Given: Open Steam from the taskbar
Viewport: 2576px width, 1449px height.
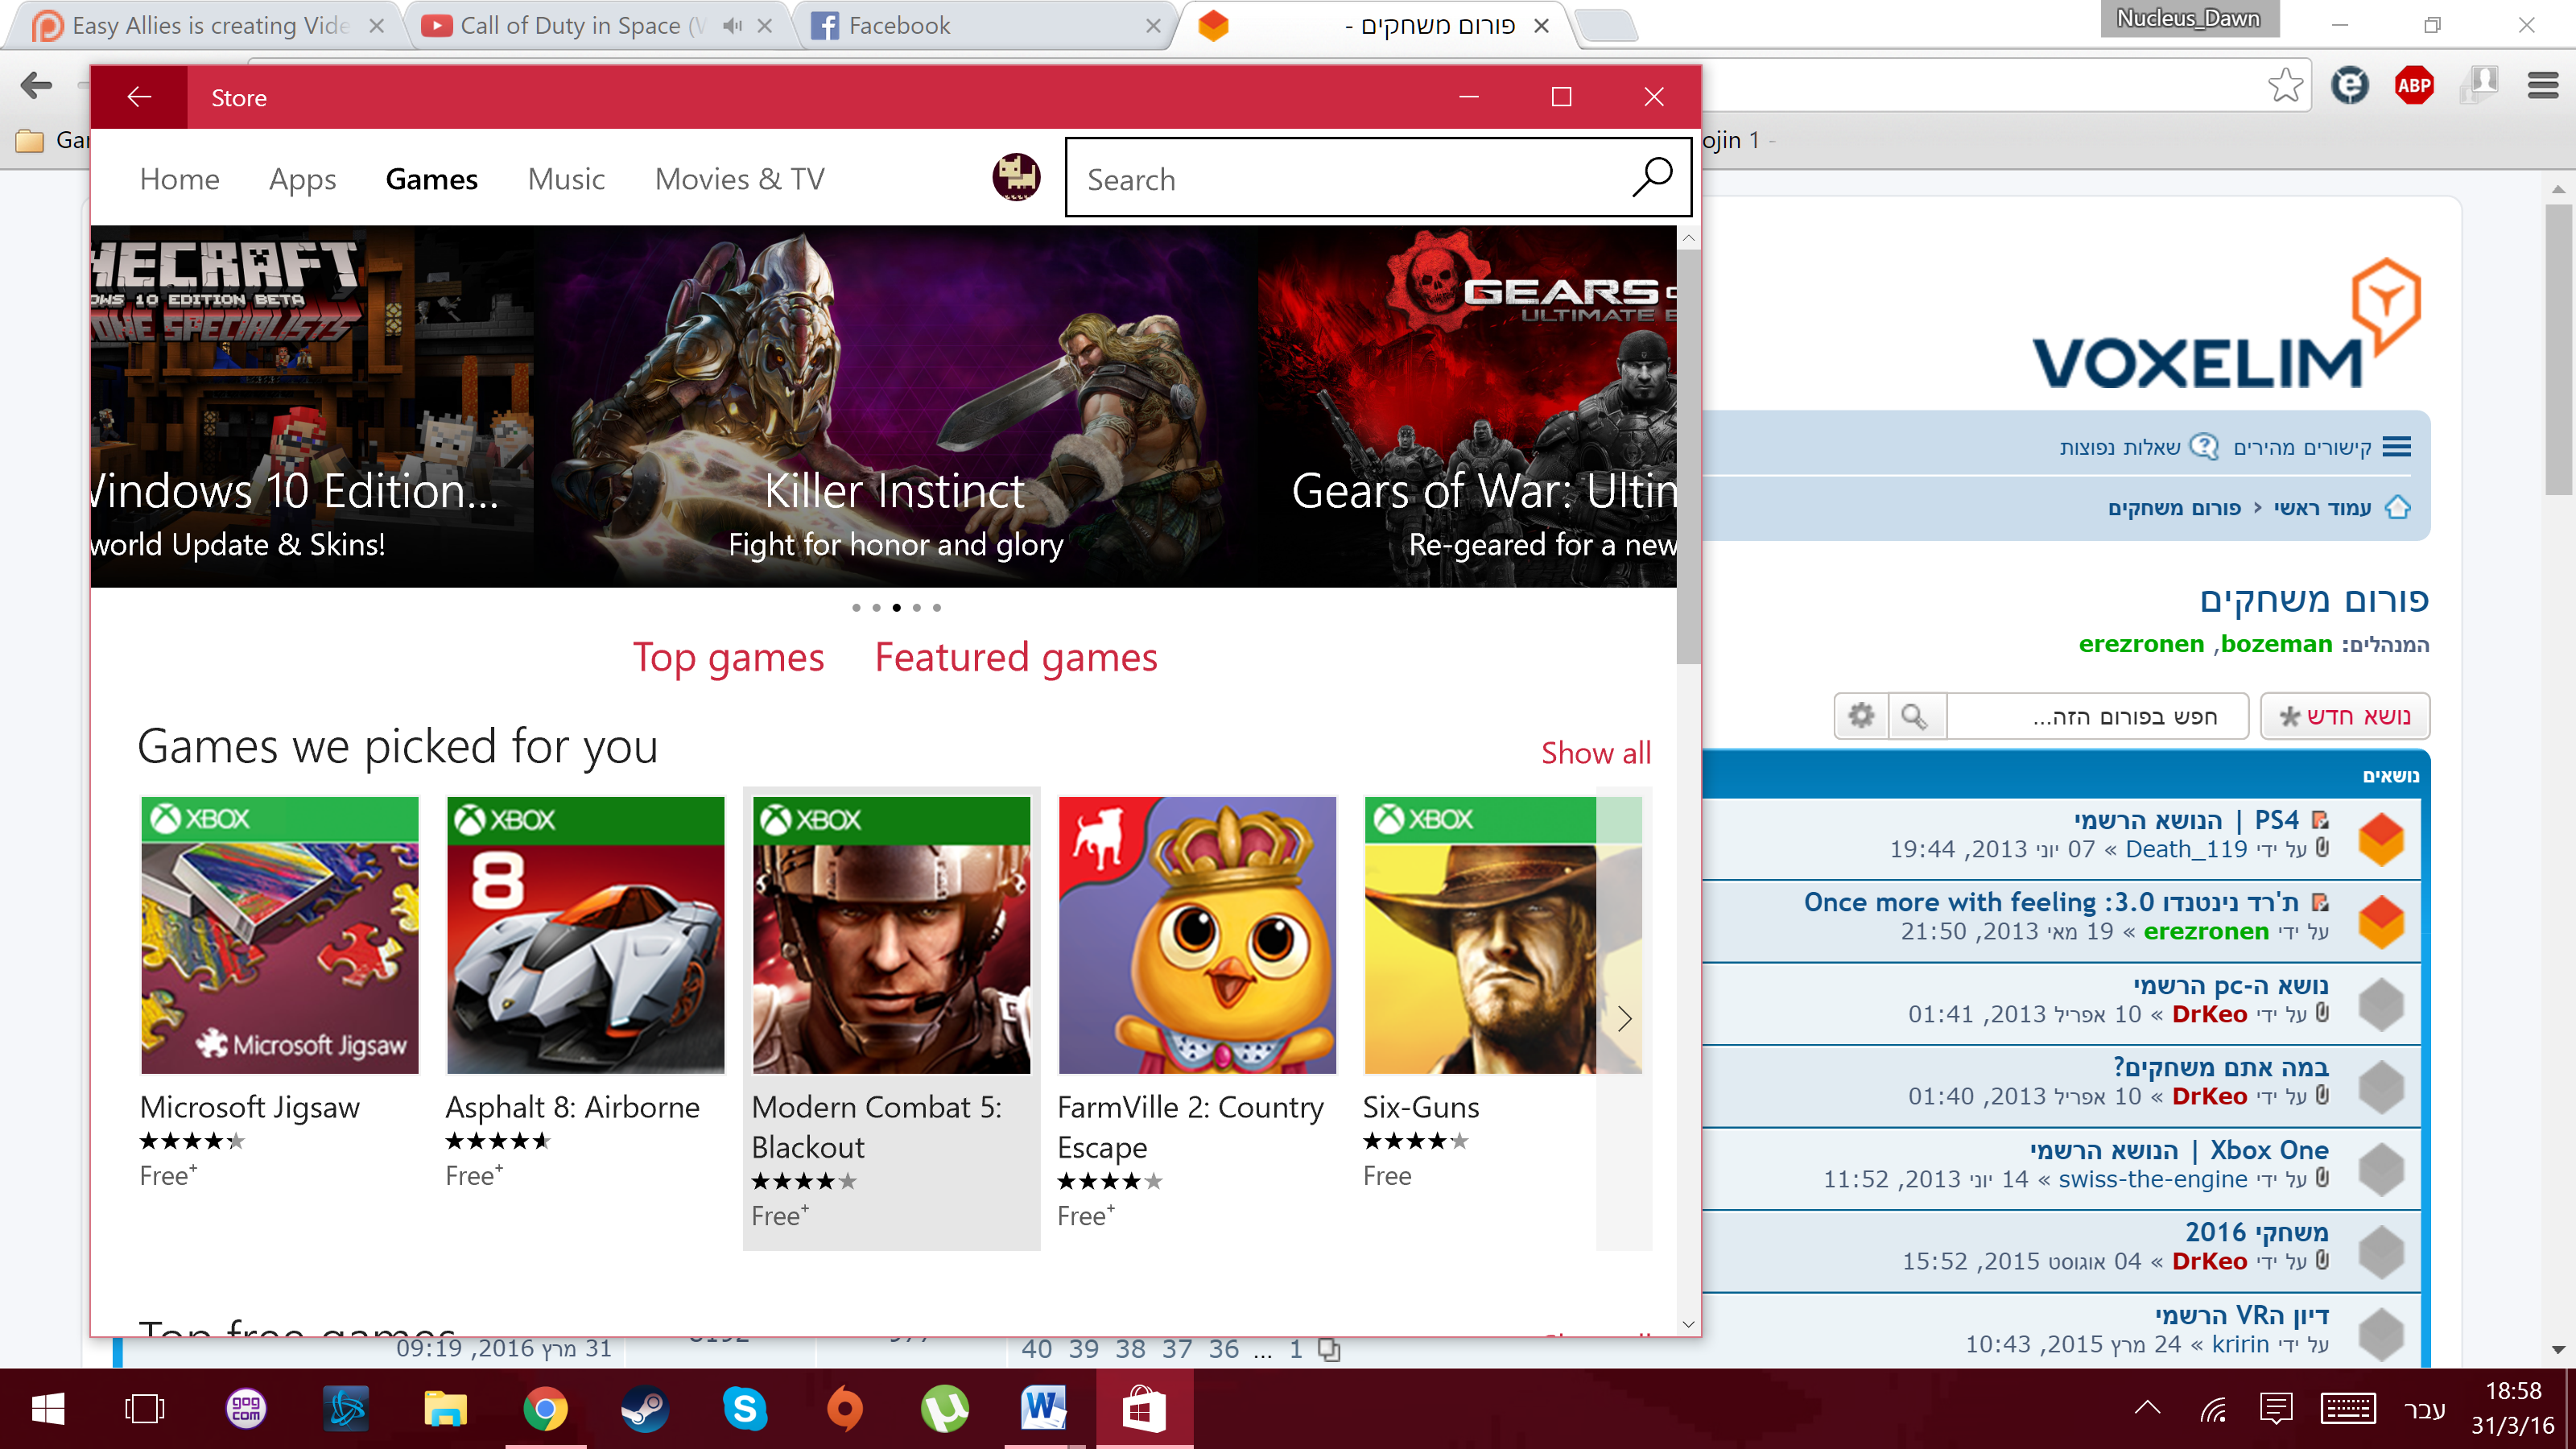Looking at the screenshot, I should point(645,1409).
